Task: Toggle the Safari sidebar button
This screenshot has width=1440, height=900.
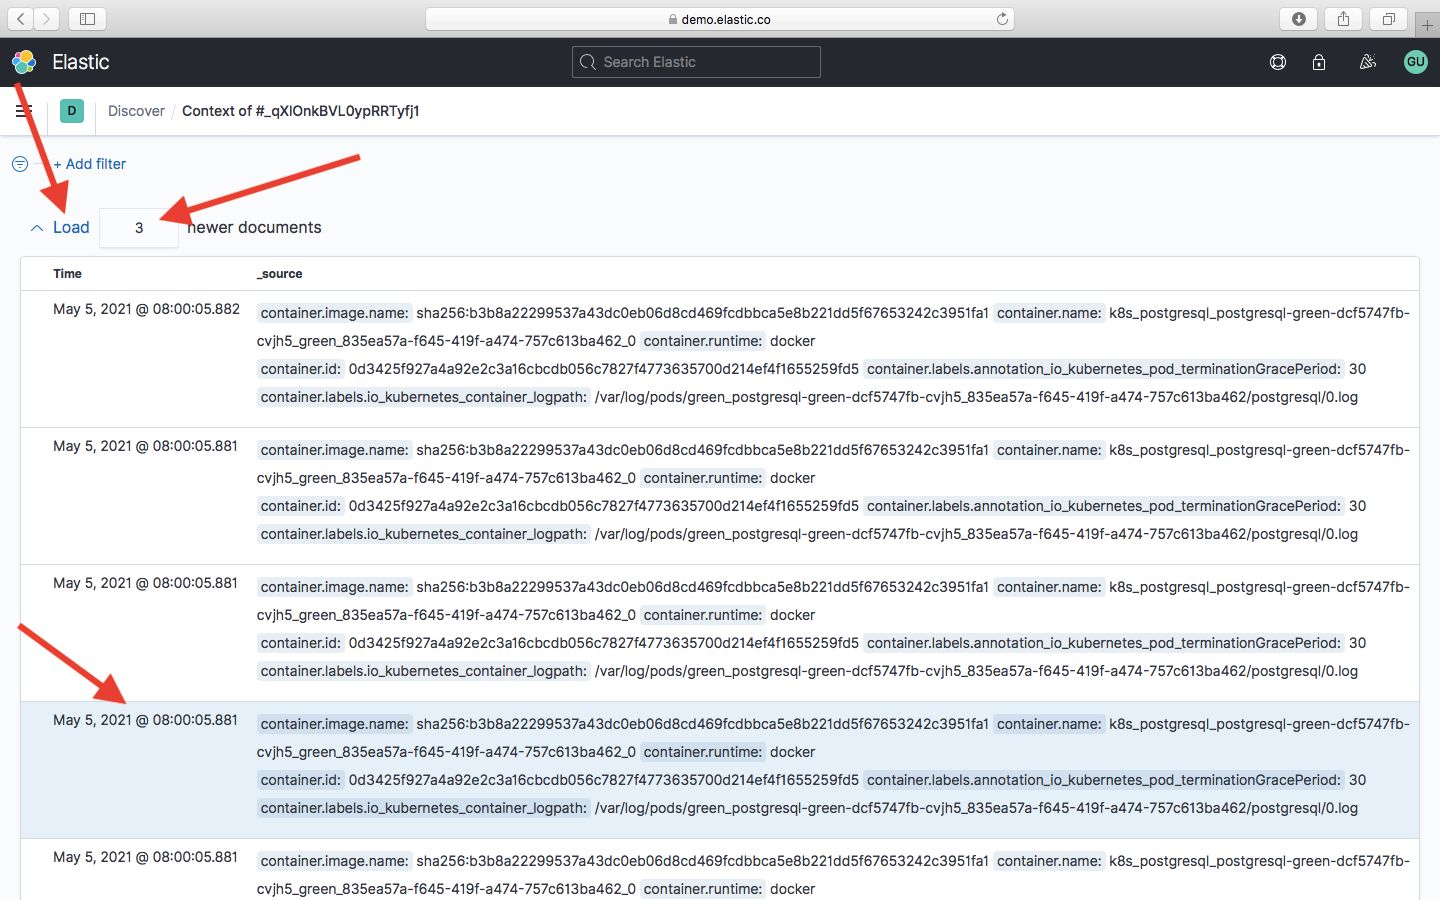Action: (87, 19)
